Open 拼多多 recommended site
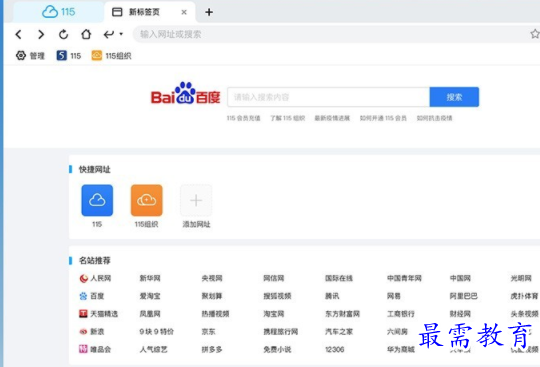Screen dimensions: 540x367 click(212, 349)
